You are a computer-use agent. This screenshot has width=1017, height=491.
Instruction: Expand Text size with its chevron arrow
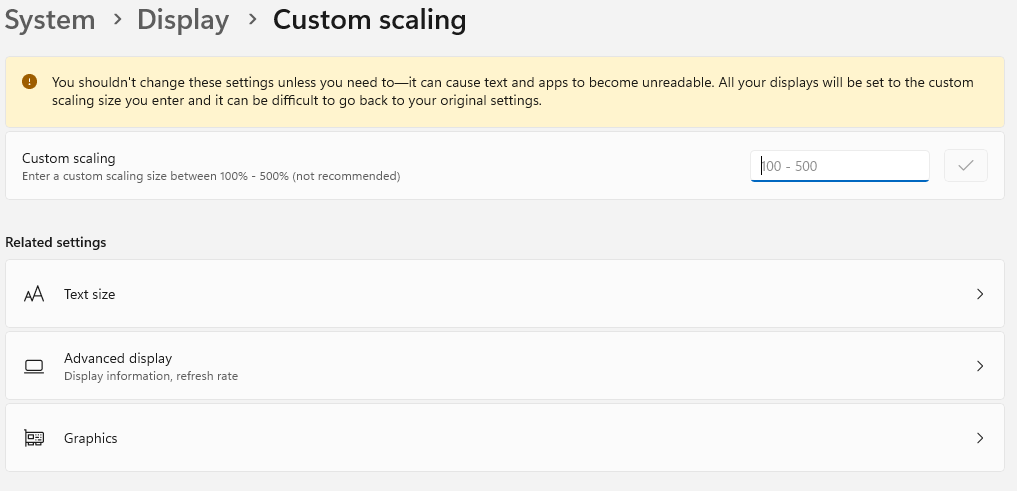click(980, 294)
